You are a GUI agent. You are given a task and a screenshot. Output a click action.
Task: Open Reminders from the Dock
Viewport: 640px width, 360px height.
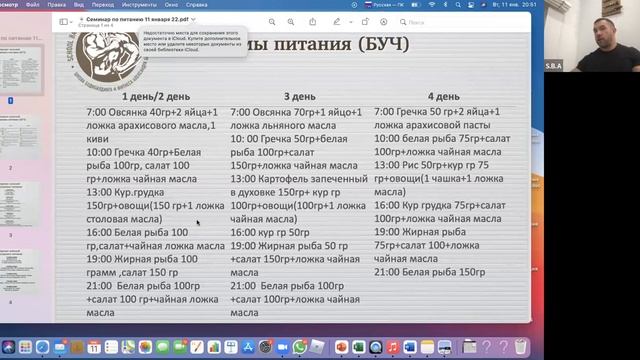click(x=111, y=347)
